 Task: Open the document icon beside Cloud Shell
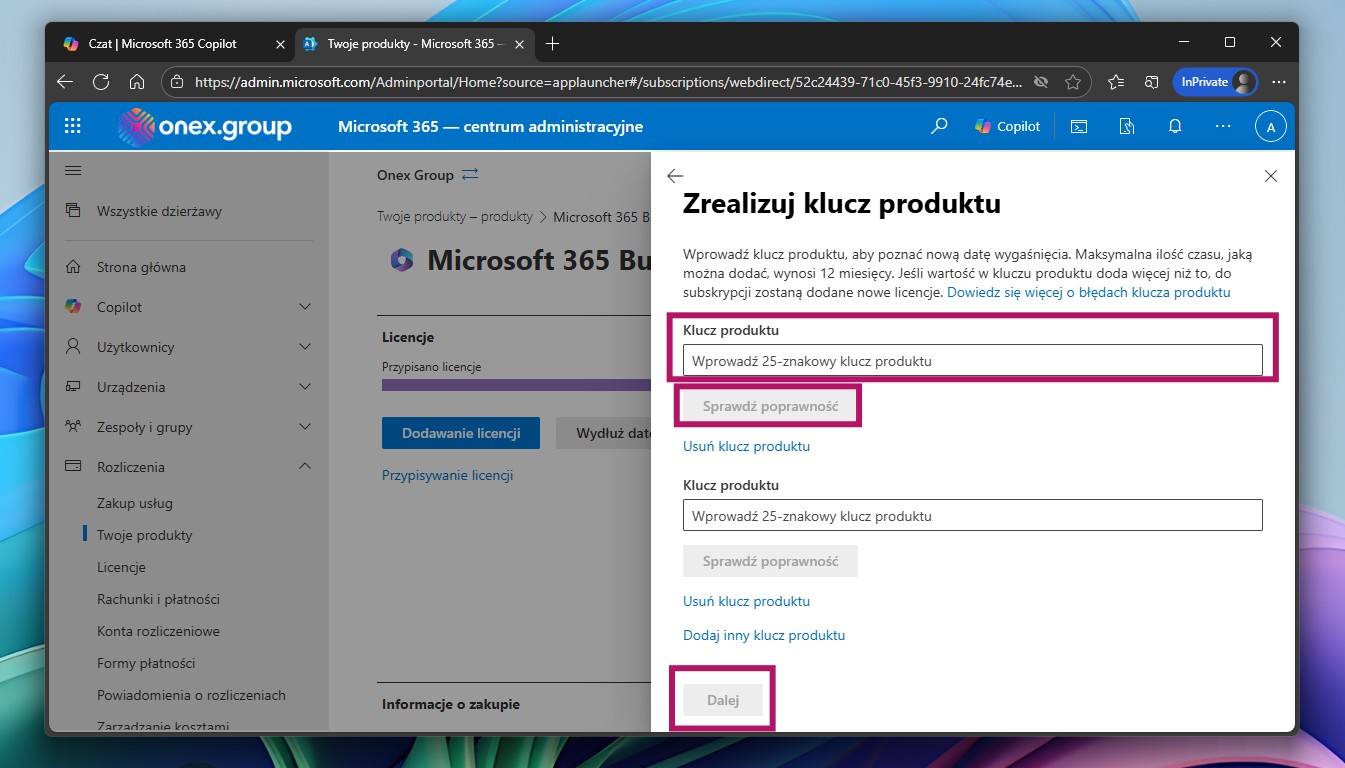click(x=1127, y=126)
